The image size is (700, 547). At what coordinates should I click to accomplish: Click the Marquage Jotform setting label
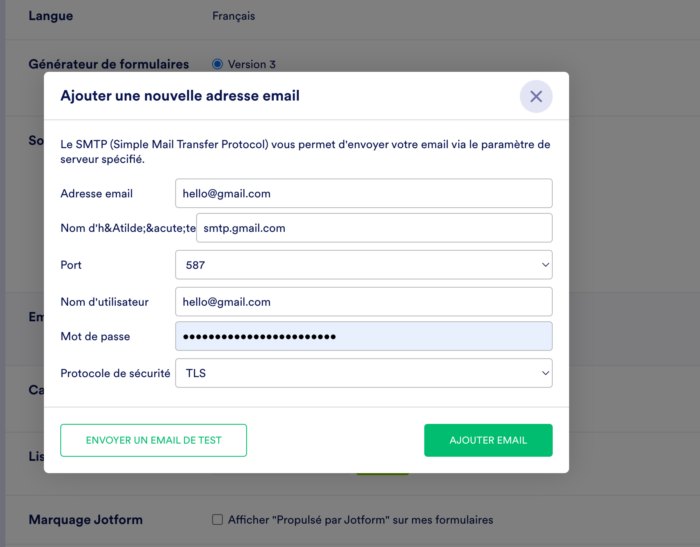click(86, 520)
